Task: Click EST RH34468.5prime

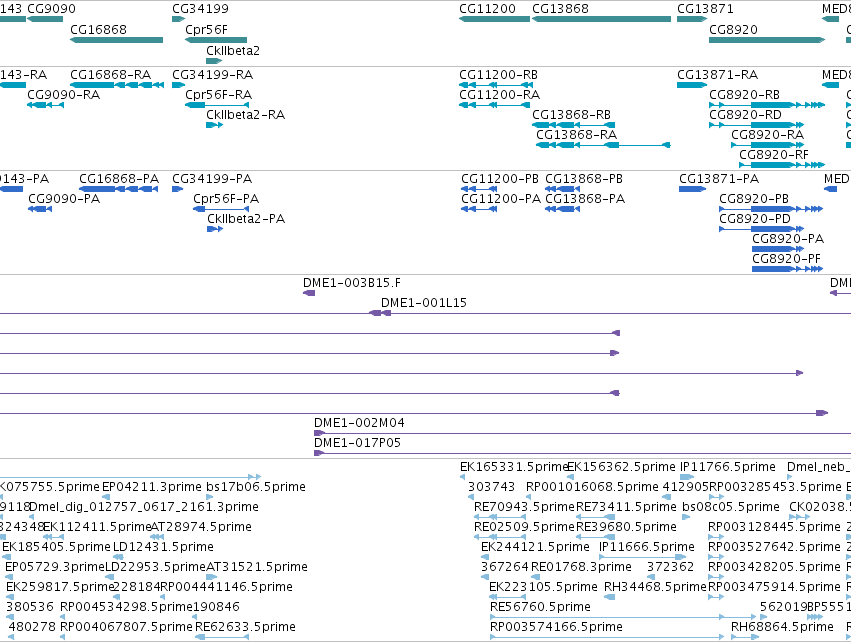Action: point(655,587)
